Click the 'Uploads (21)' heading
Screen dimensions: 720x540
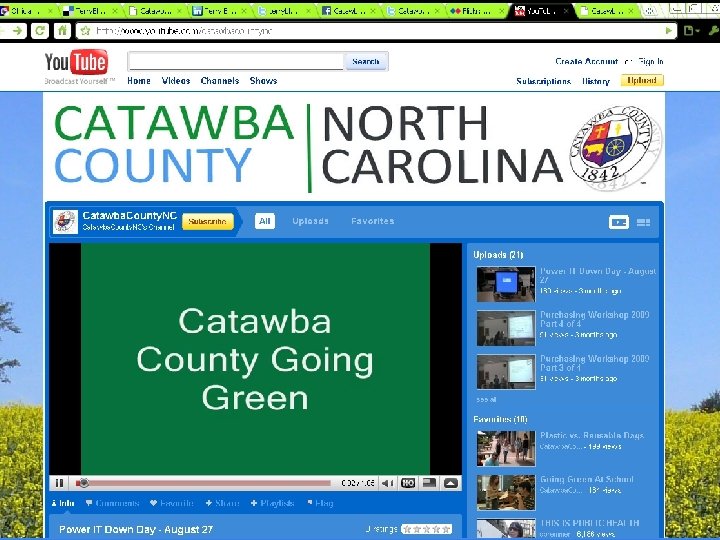coord(498,255)
